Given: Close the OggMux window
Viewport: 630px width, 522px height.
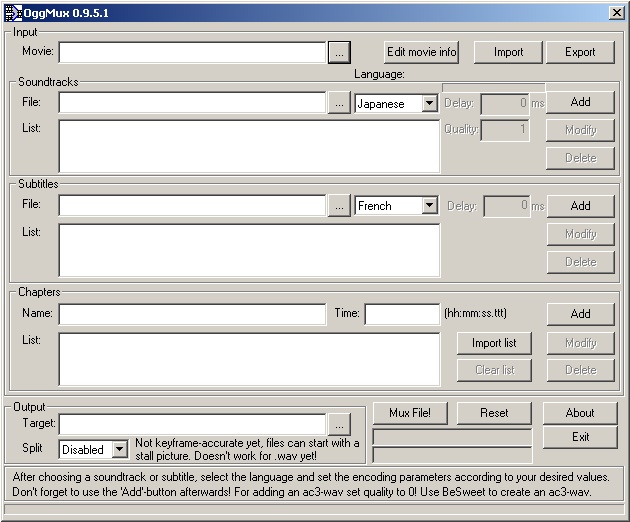Looking at the screenshot, I should [x=617, y=13].
